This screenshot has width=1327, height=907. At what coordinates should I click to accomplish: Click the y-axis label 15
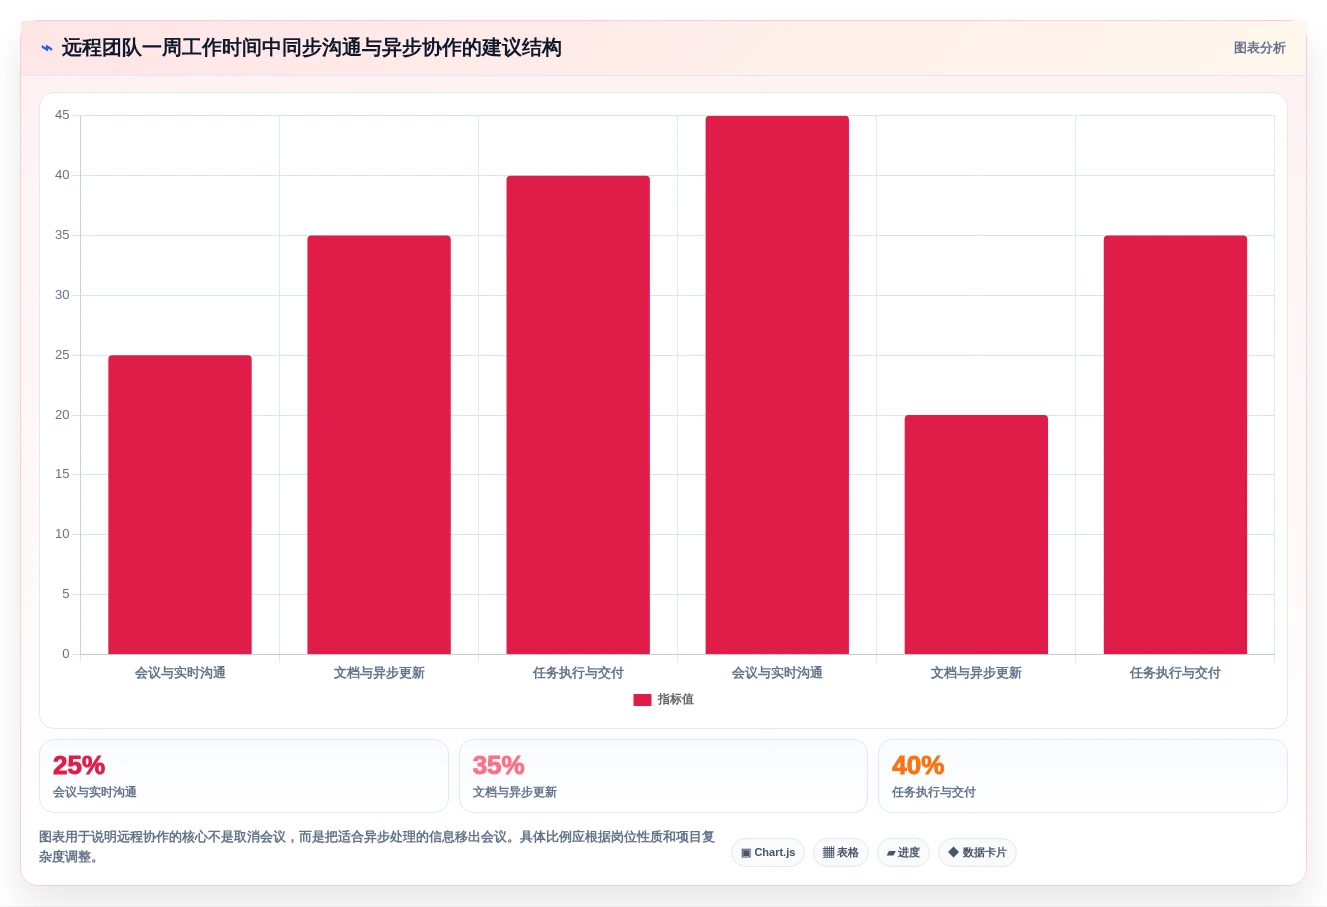(x=63, y=474)
